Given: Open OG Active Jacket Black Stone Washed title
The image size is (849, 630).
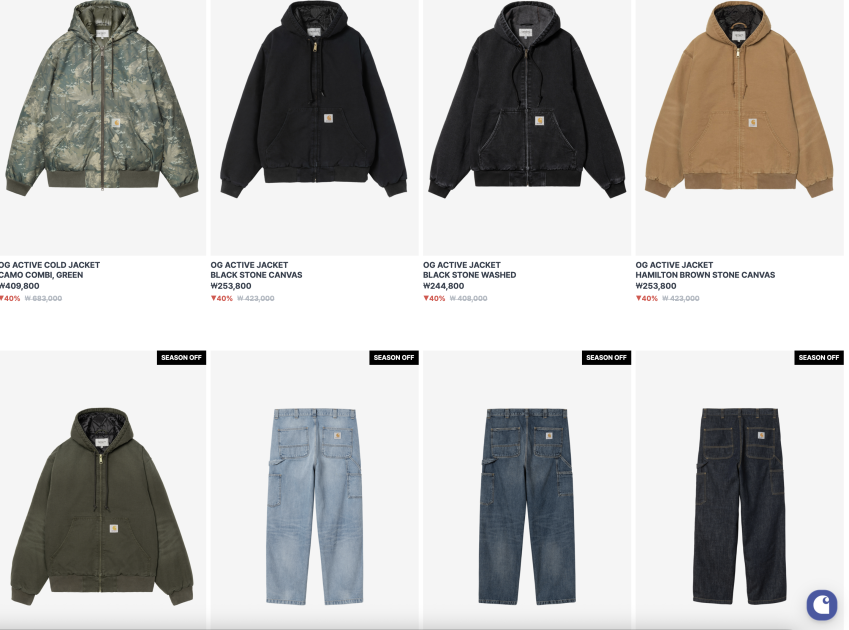Looking at the screenshot, I should coord(469,270).
